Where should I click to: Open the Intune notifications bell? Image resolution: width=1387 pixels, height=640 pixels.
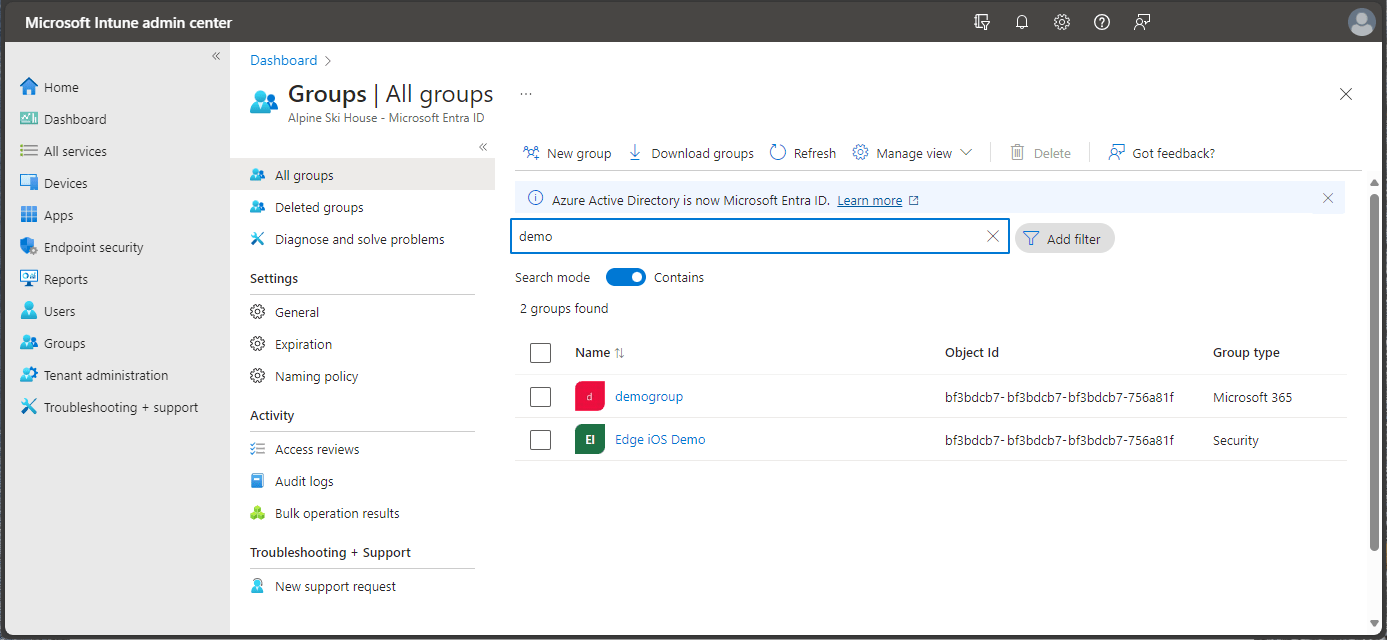pos(1021,21)
